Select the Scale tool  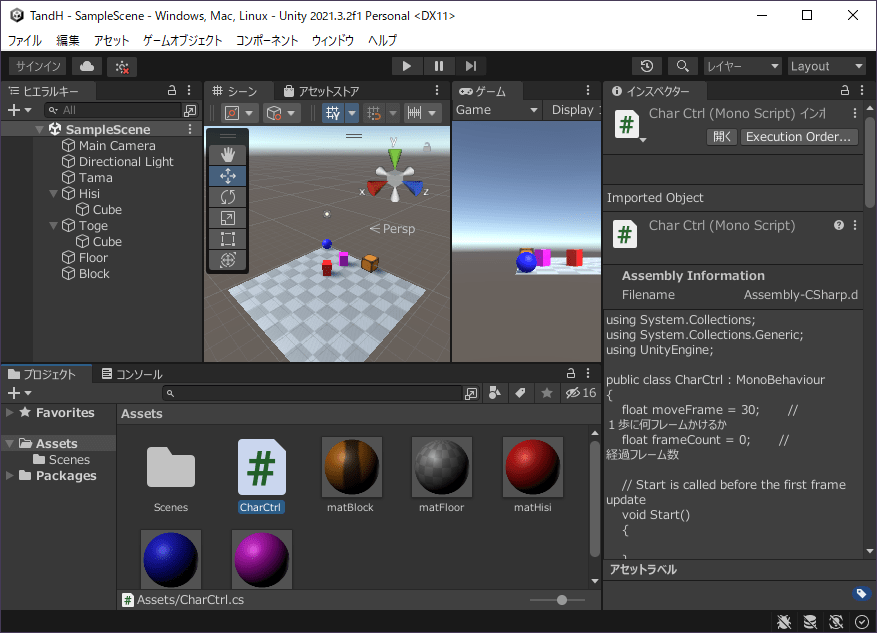tap(228, 218)
